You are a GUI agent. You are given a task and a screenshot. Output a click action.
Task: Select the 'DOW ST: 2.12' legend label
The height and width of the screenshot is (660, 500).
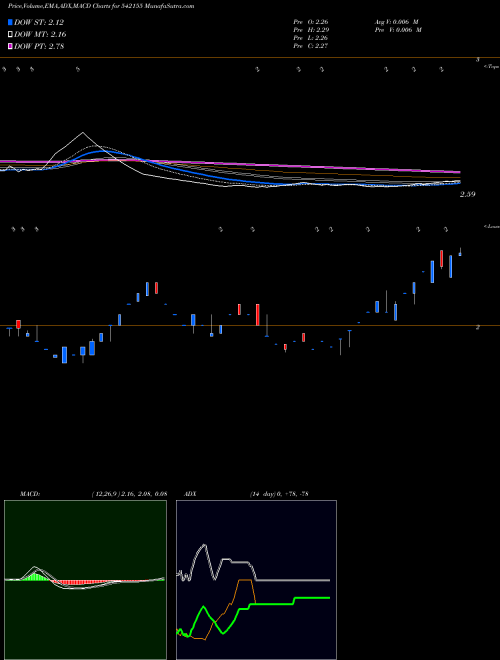tap(39, 22)
